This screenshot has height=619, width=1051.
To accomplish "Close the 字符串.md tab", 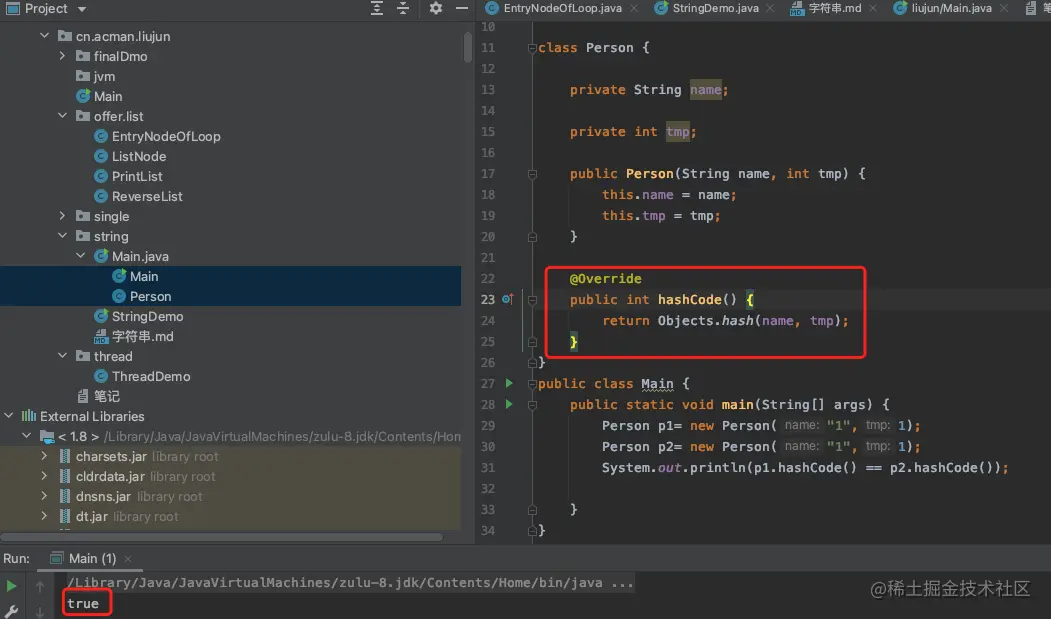I will (x=873, y=9).
